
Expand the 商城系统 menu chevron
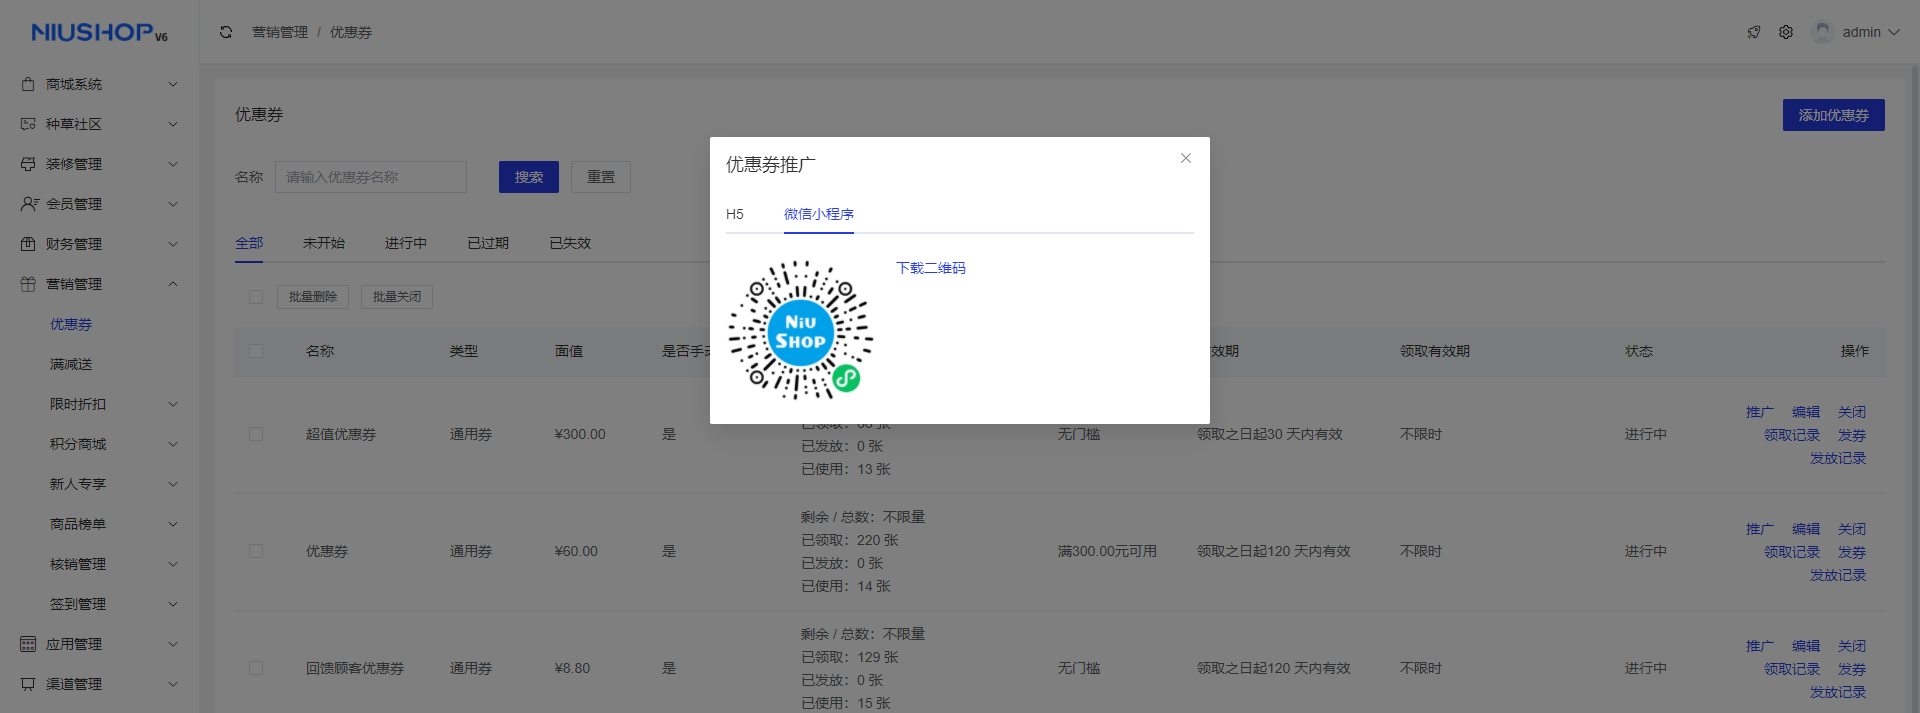[x=173, y=84]
